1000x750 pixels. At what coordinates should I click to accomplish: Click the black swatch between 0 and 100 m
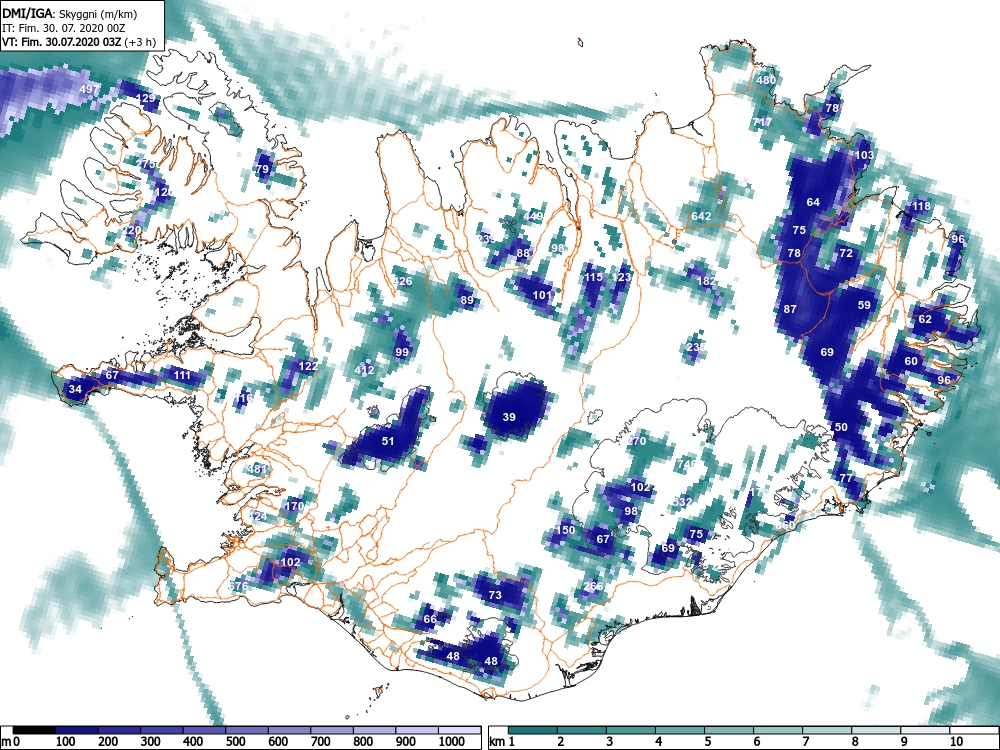click(34, 730)
